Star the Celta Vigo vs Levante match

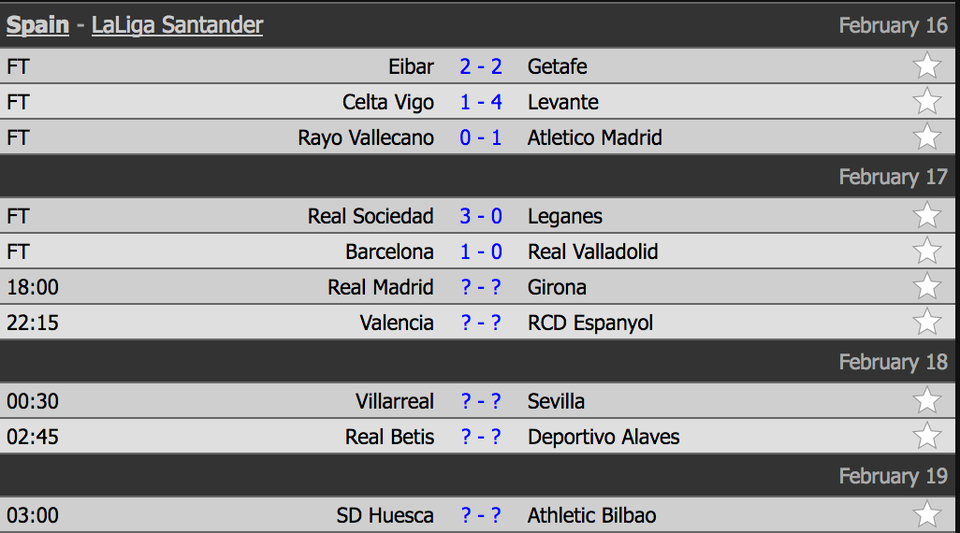[x=926, y=101]
